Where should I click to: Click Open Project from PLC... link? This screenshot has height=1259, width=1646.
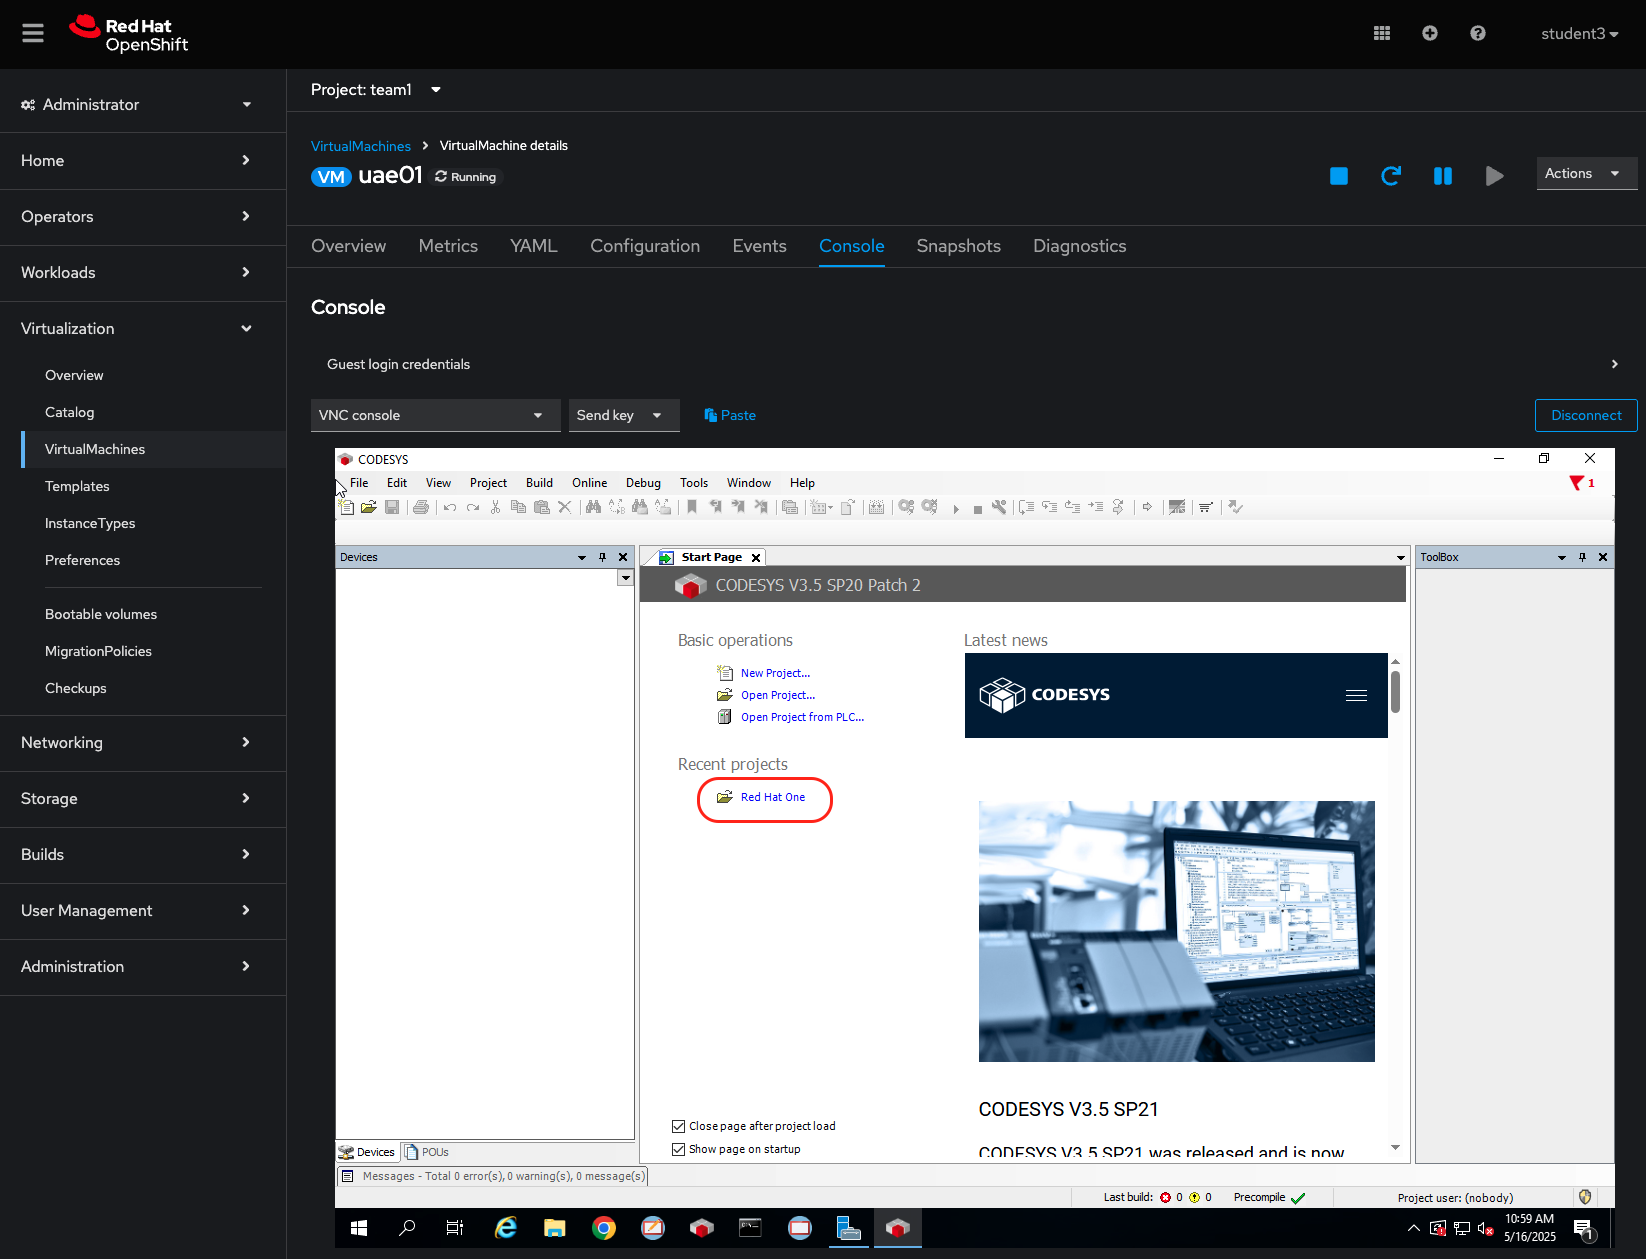pos(802,717)
